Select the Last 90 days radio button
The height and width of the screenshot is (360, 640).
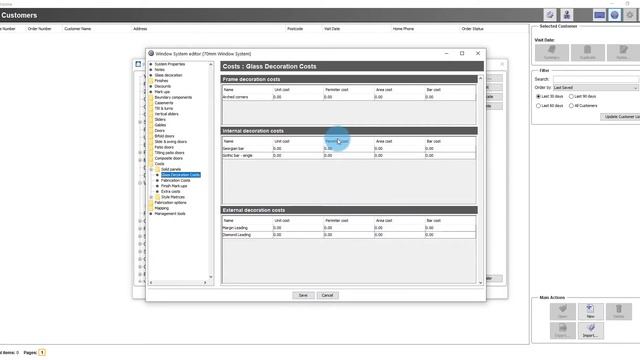[571, 96]
